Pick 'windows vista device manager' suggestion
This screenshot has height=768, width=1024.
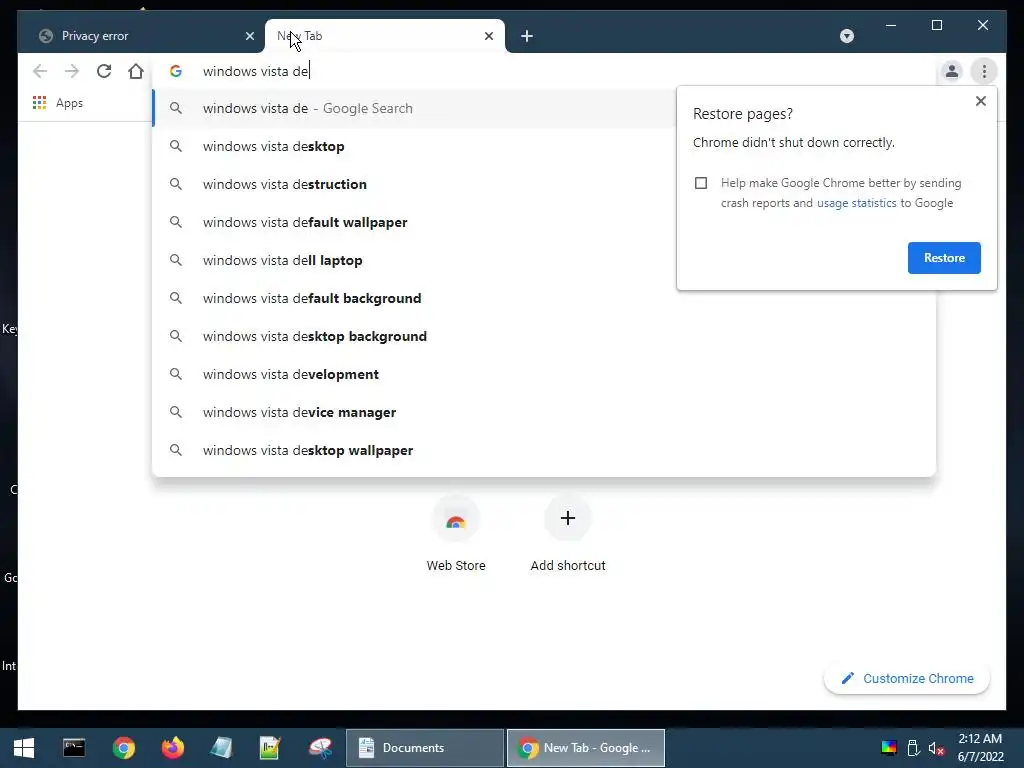(543, 412)
